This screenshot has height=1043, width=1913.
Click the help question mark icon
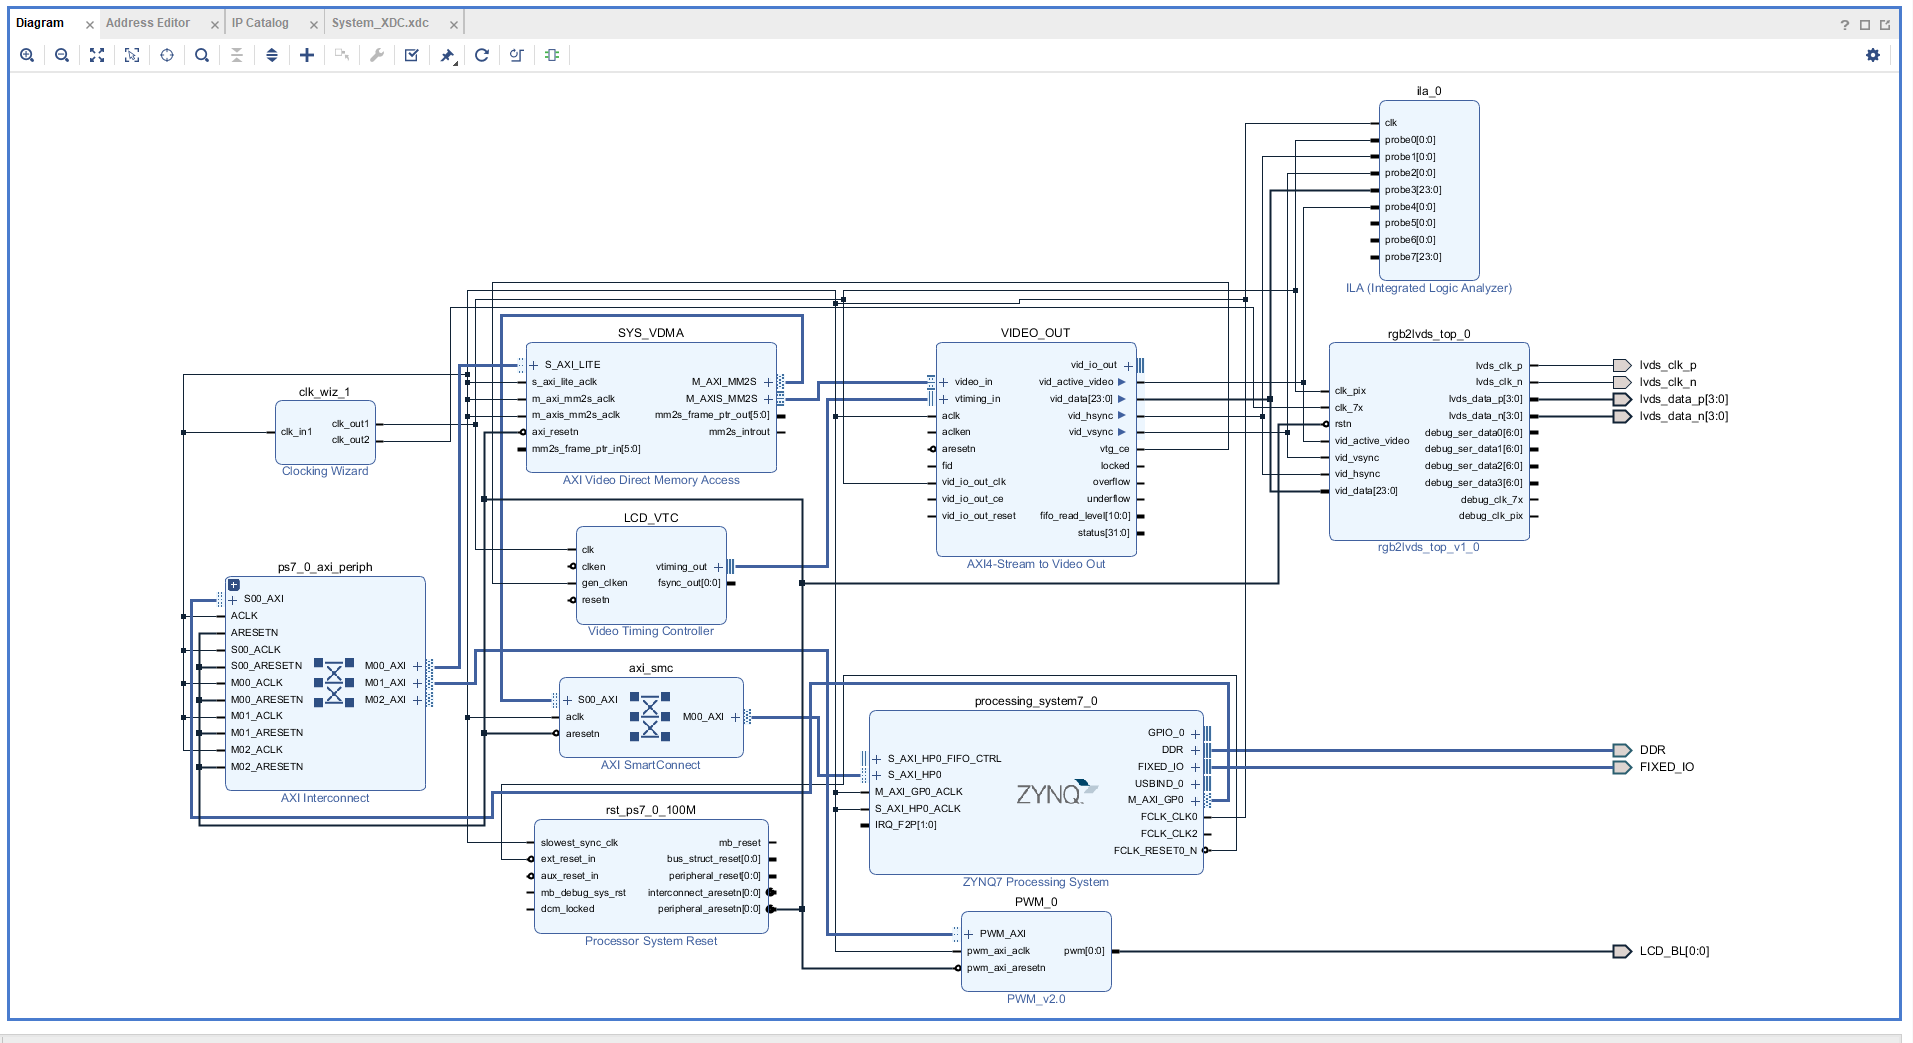[1845, 25]
